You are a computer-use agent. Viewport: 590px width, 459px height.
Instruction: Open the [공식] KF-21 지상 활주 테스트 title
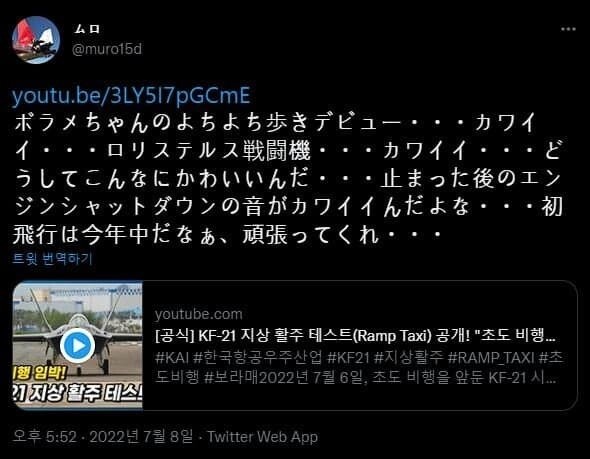pos(355,335)
